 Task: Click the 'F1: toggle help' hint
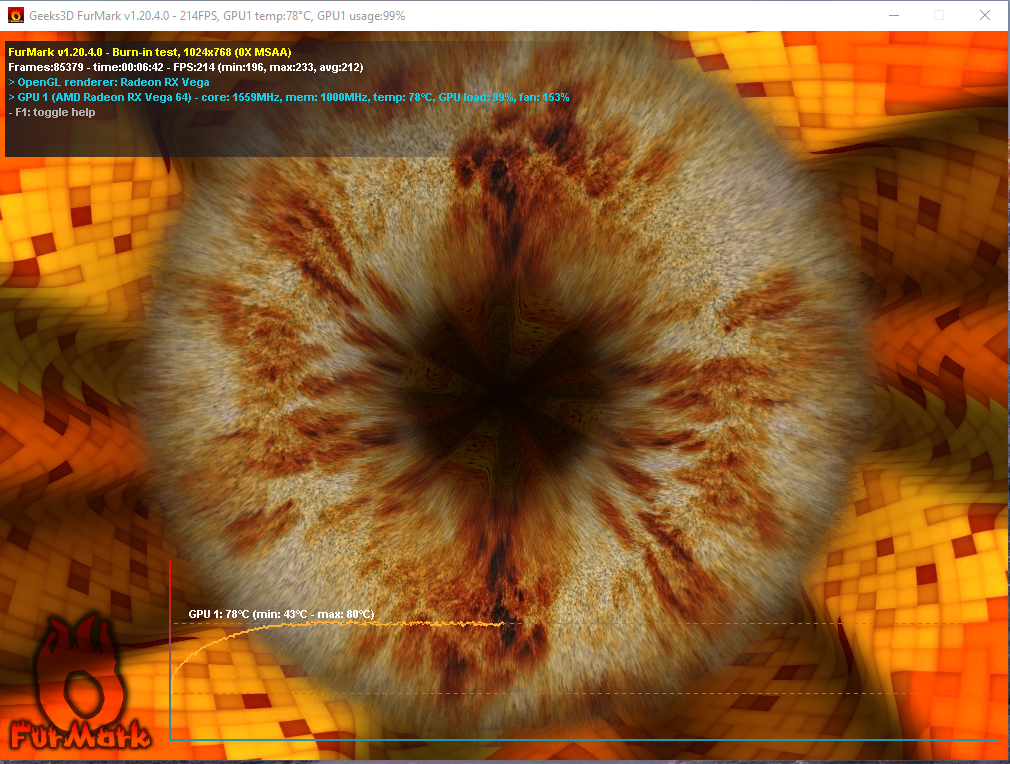[x=52, y=112]
